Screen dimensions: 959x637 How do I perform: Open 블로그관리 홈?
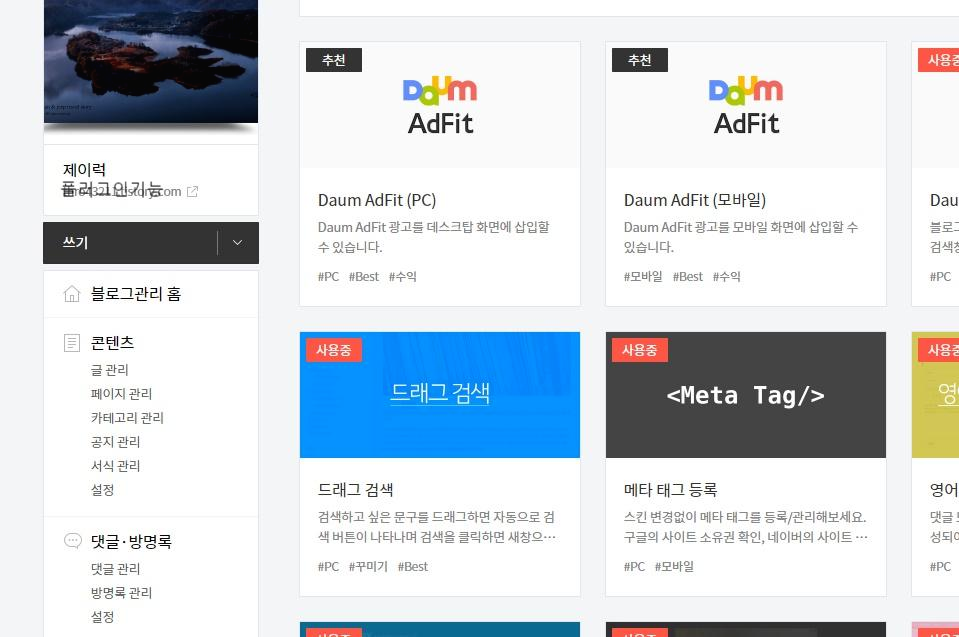pos(136,294)
